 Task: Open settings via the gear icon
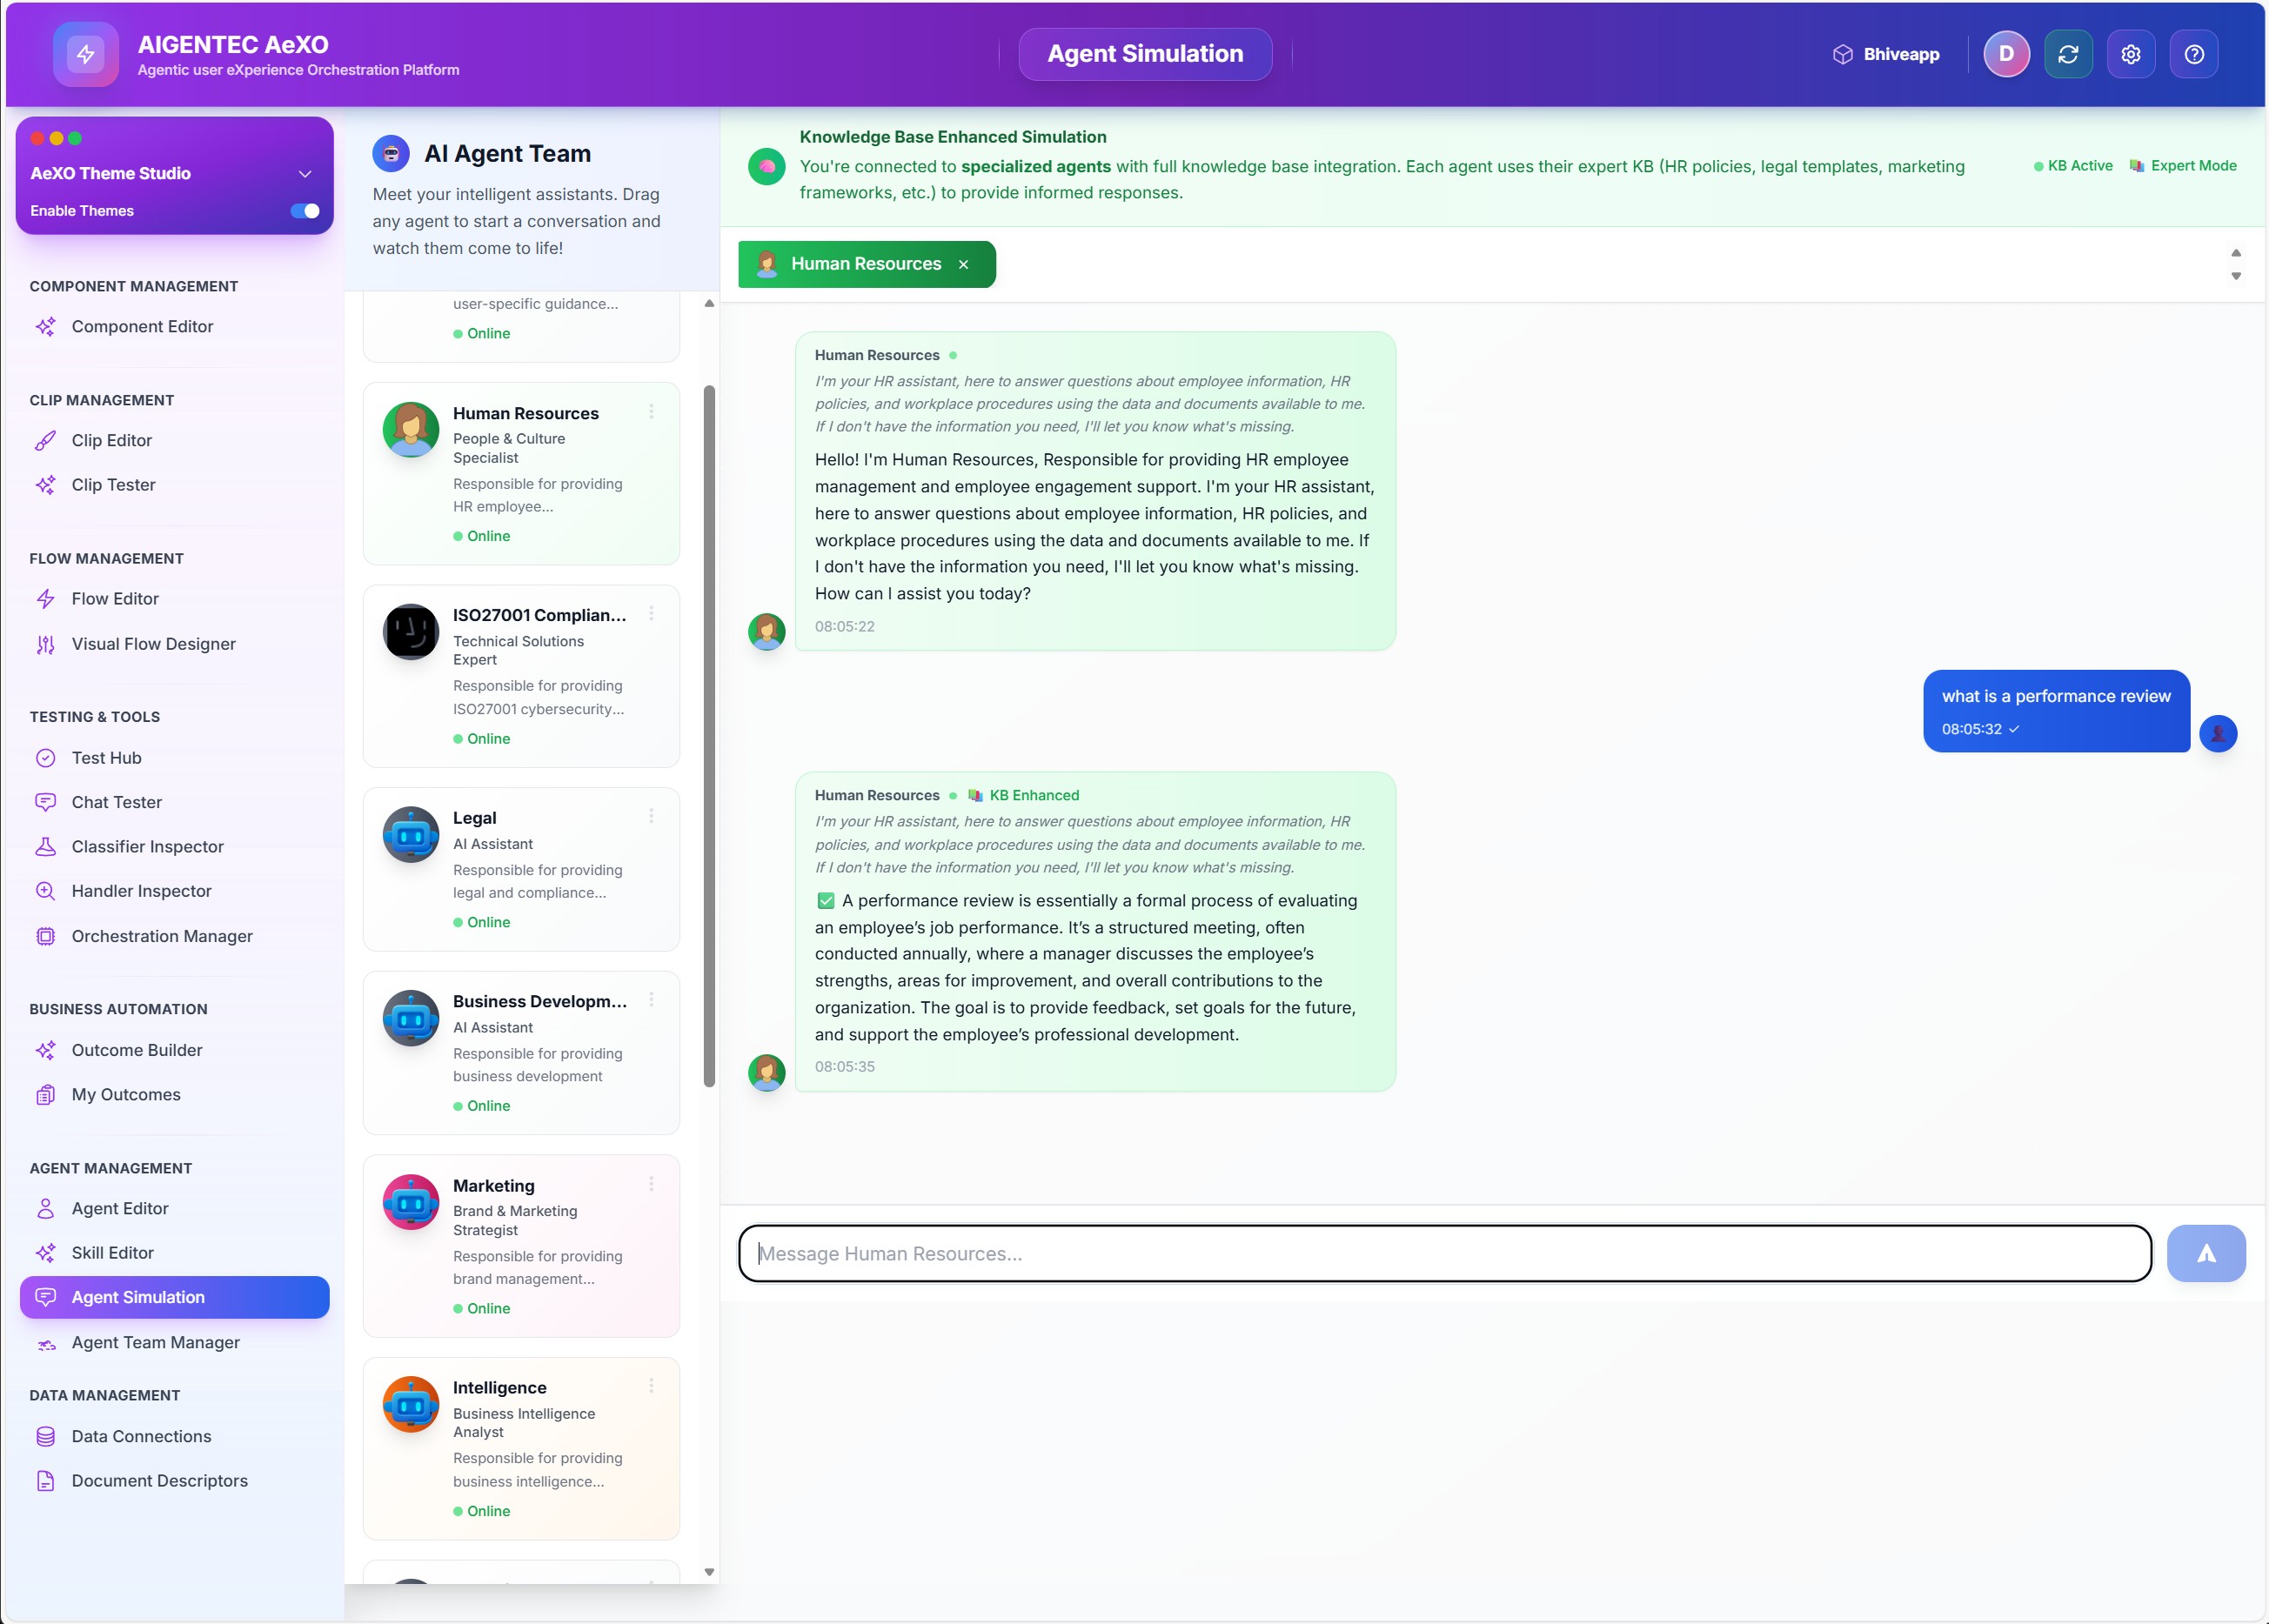(2131, 53)
